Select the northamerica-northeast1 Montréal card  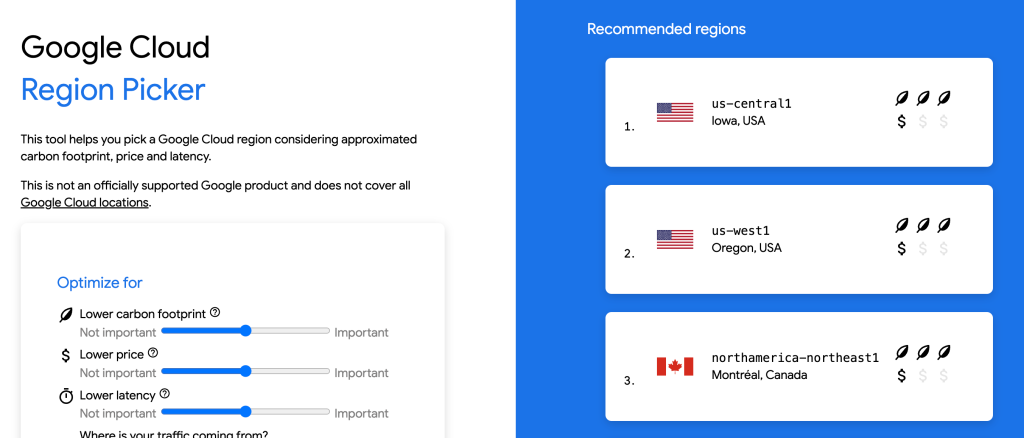798,366
